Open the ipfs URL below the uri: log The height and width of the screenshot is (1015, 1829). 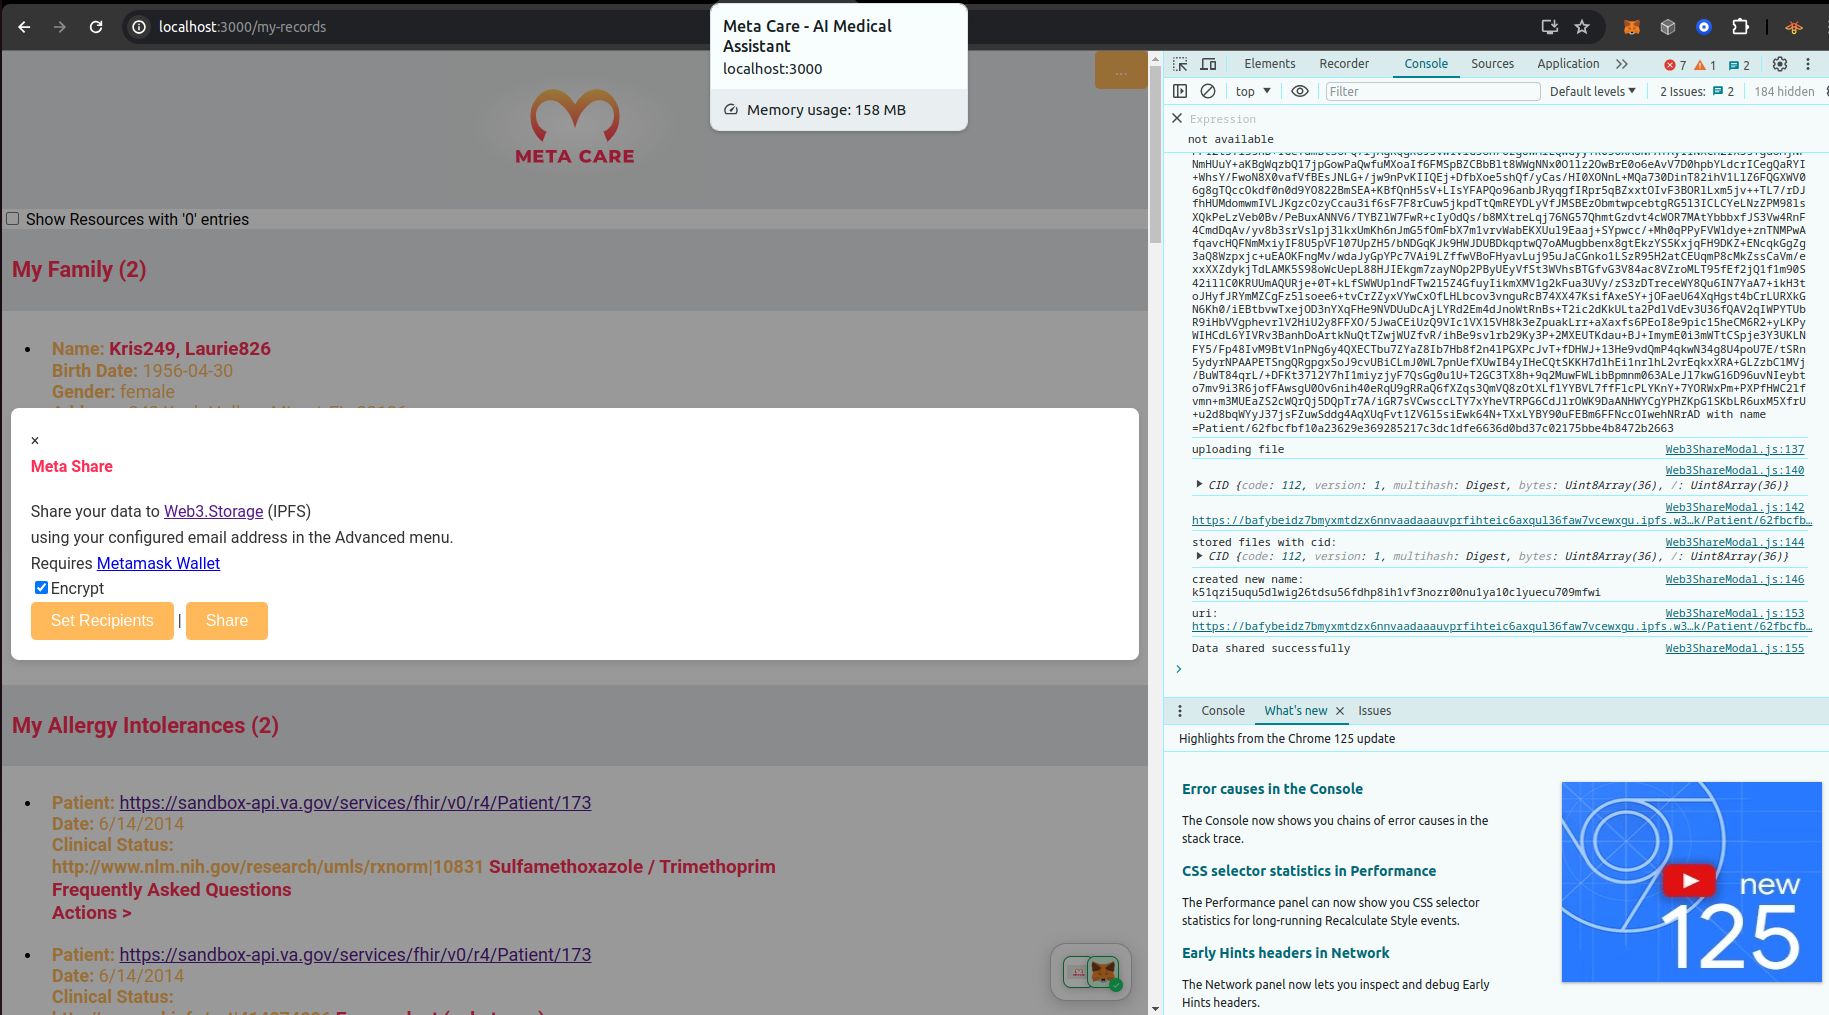pyautogui.click(x=1501, y=627)
